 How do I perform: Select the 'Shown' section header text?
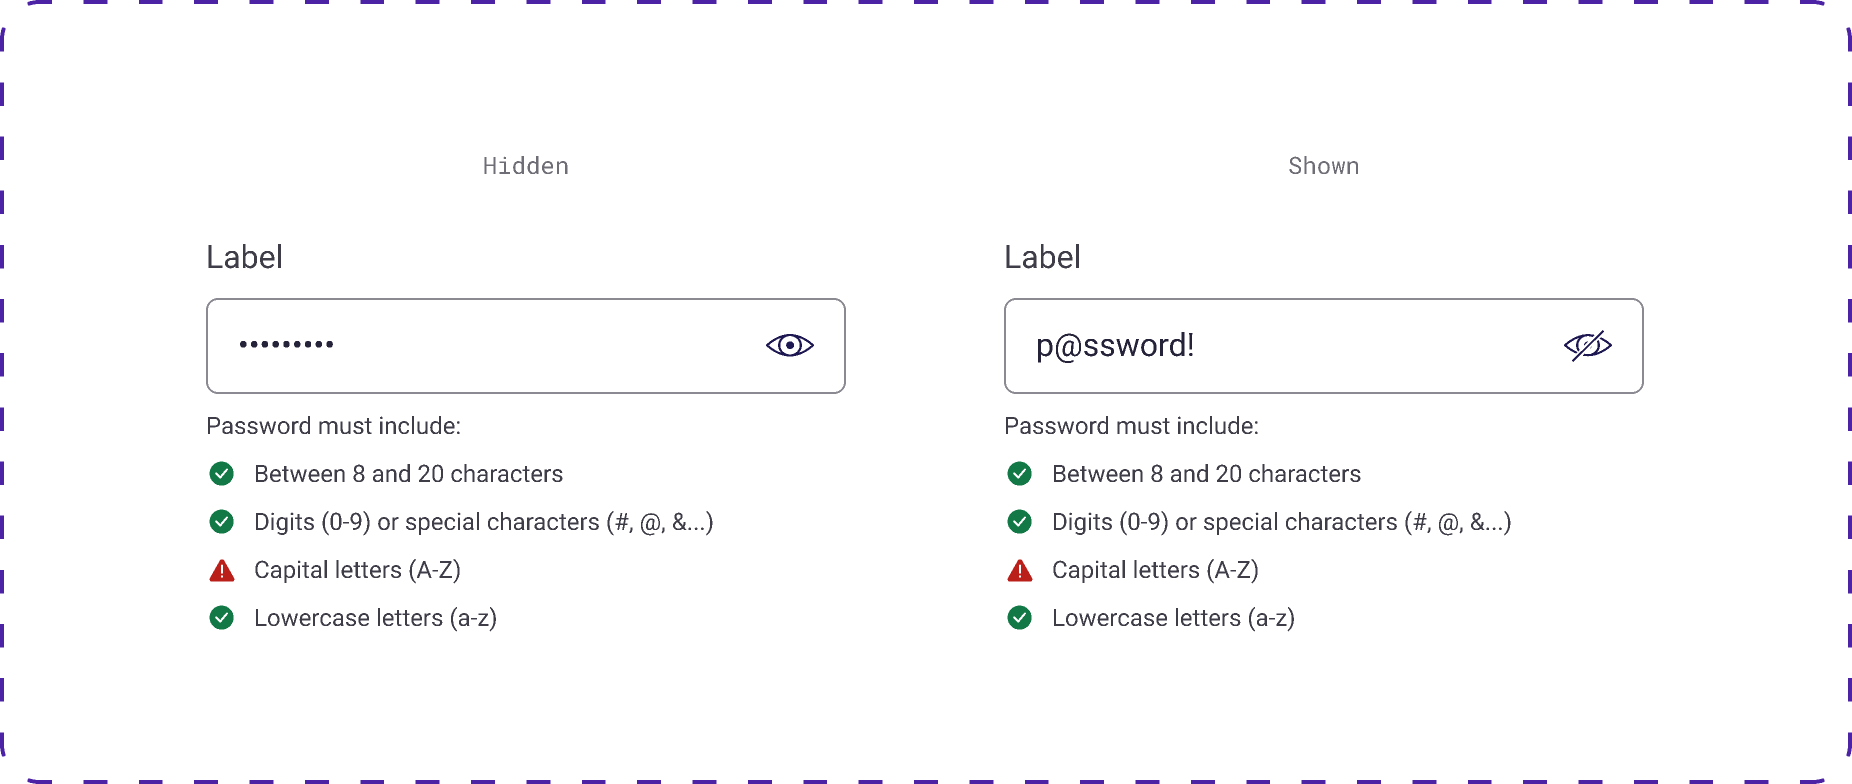(1323, 166)
